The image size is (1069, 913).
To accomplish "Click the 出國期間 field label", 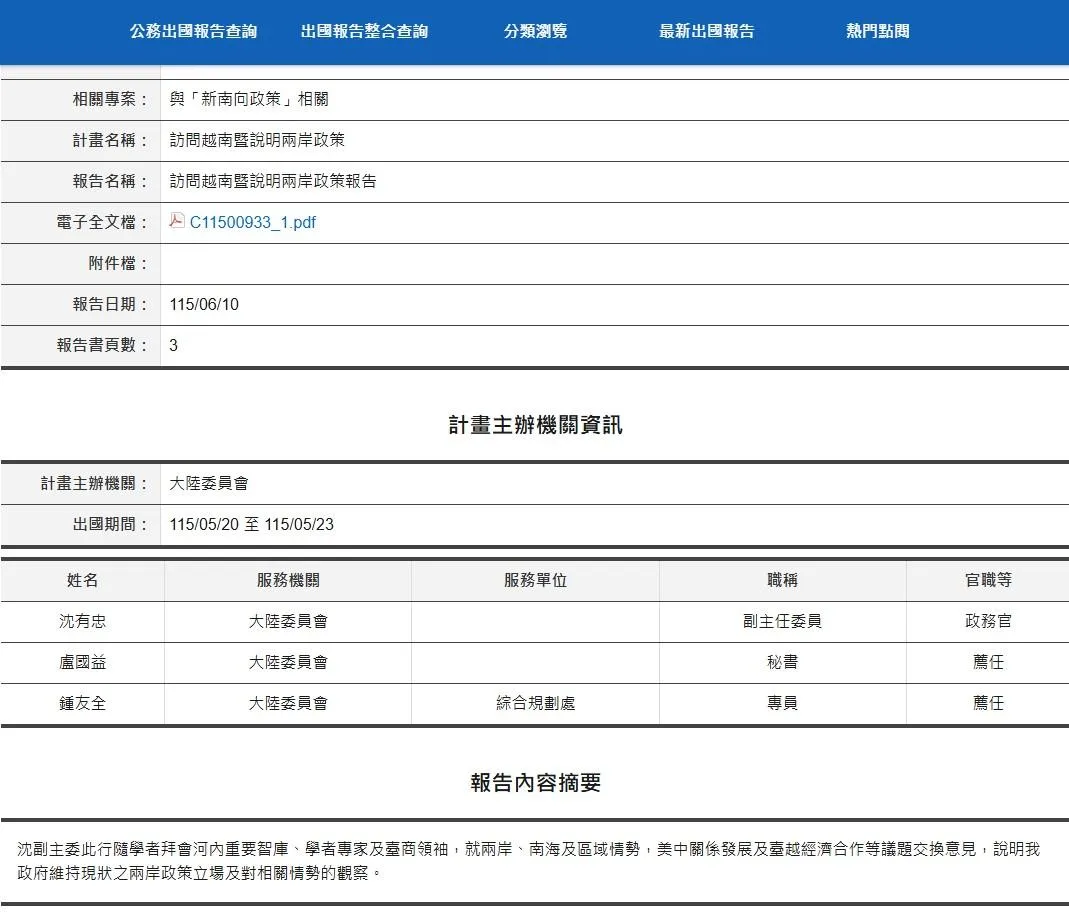I will pyautogui.click(x=110, y=524).
